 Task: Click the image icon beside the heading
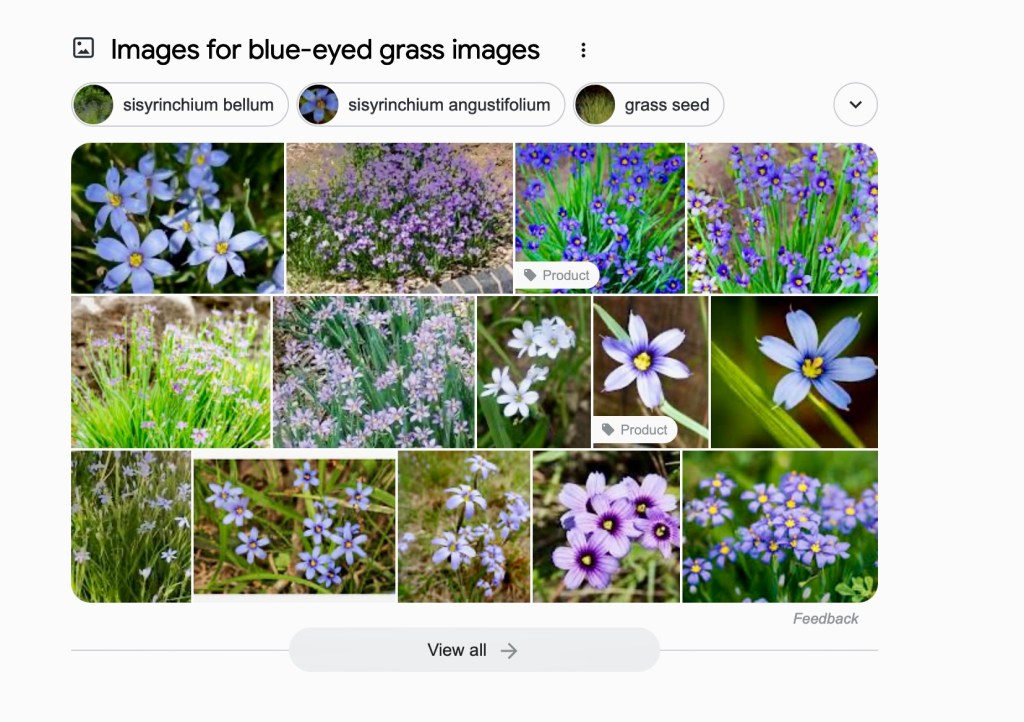point(84,48)
